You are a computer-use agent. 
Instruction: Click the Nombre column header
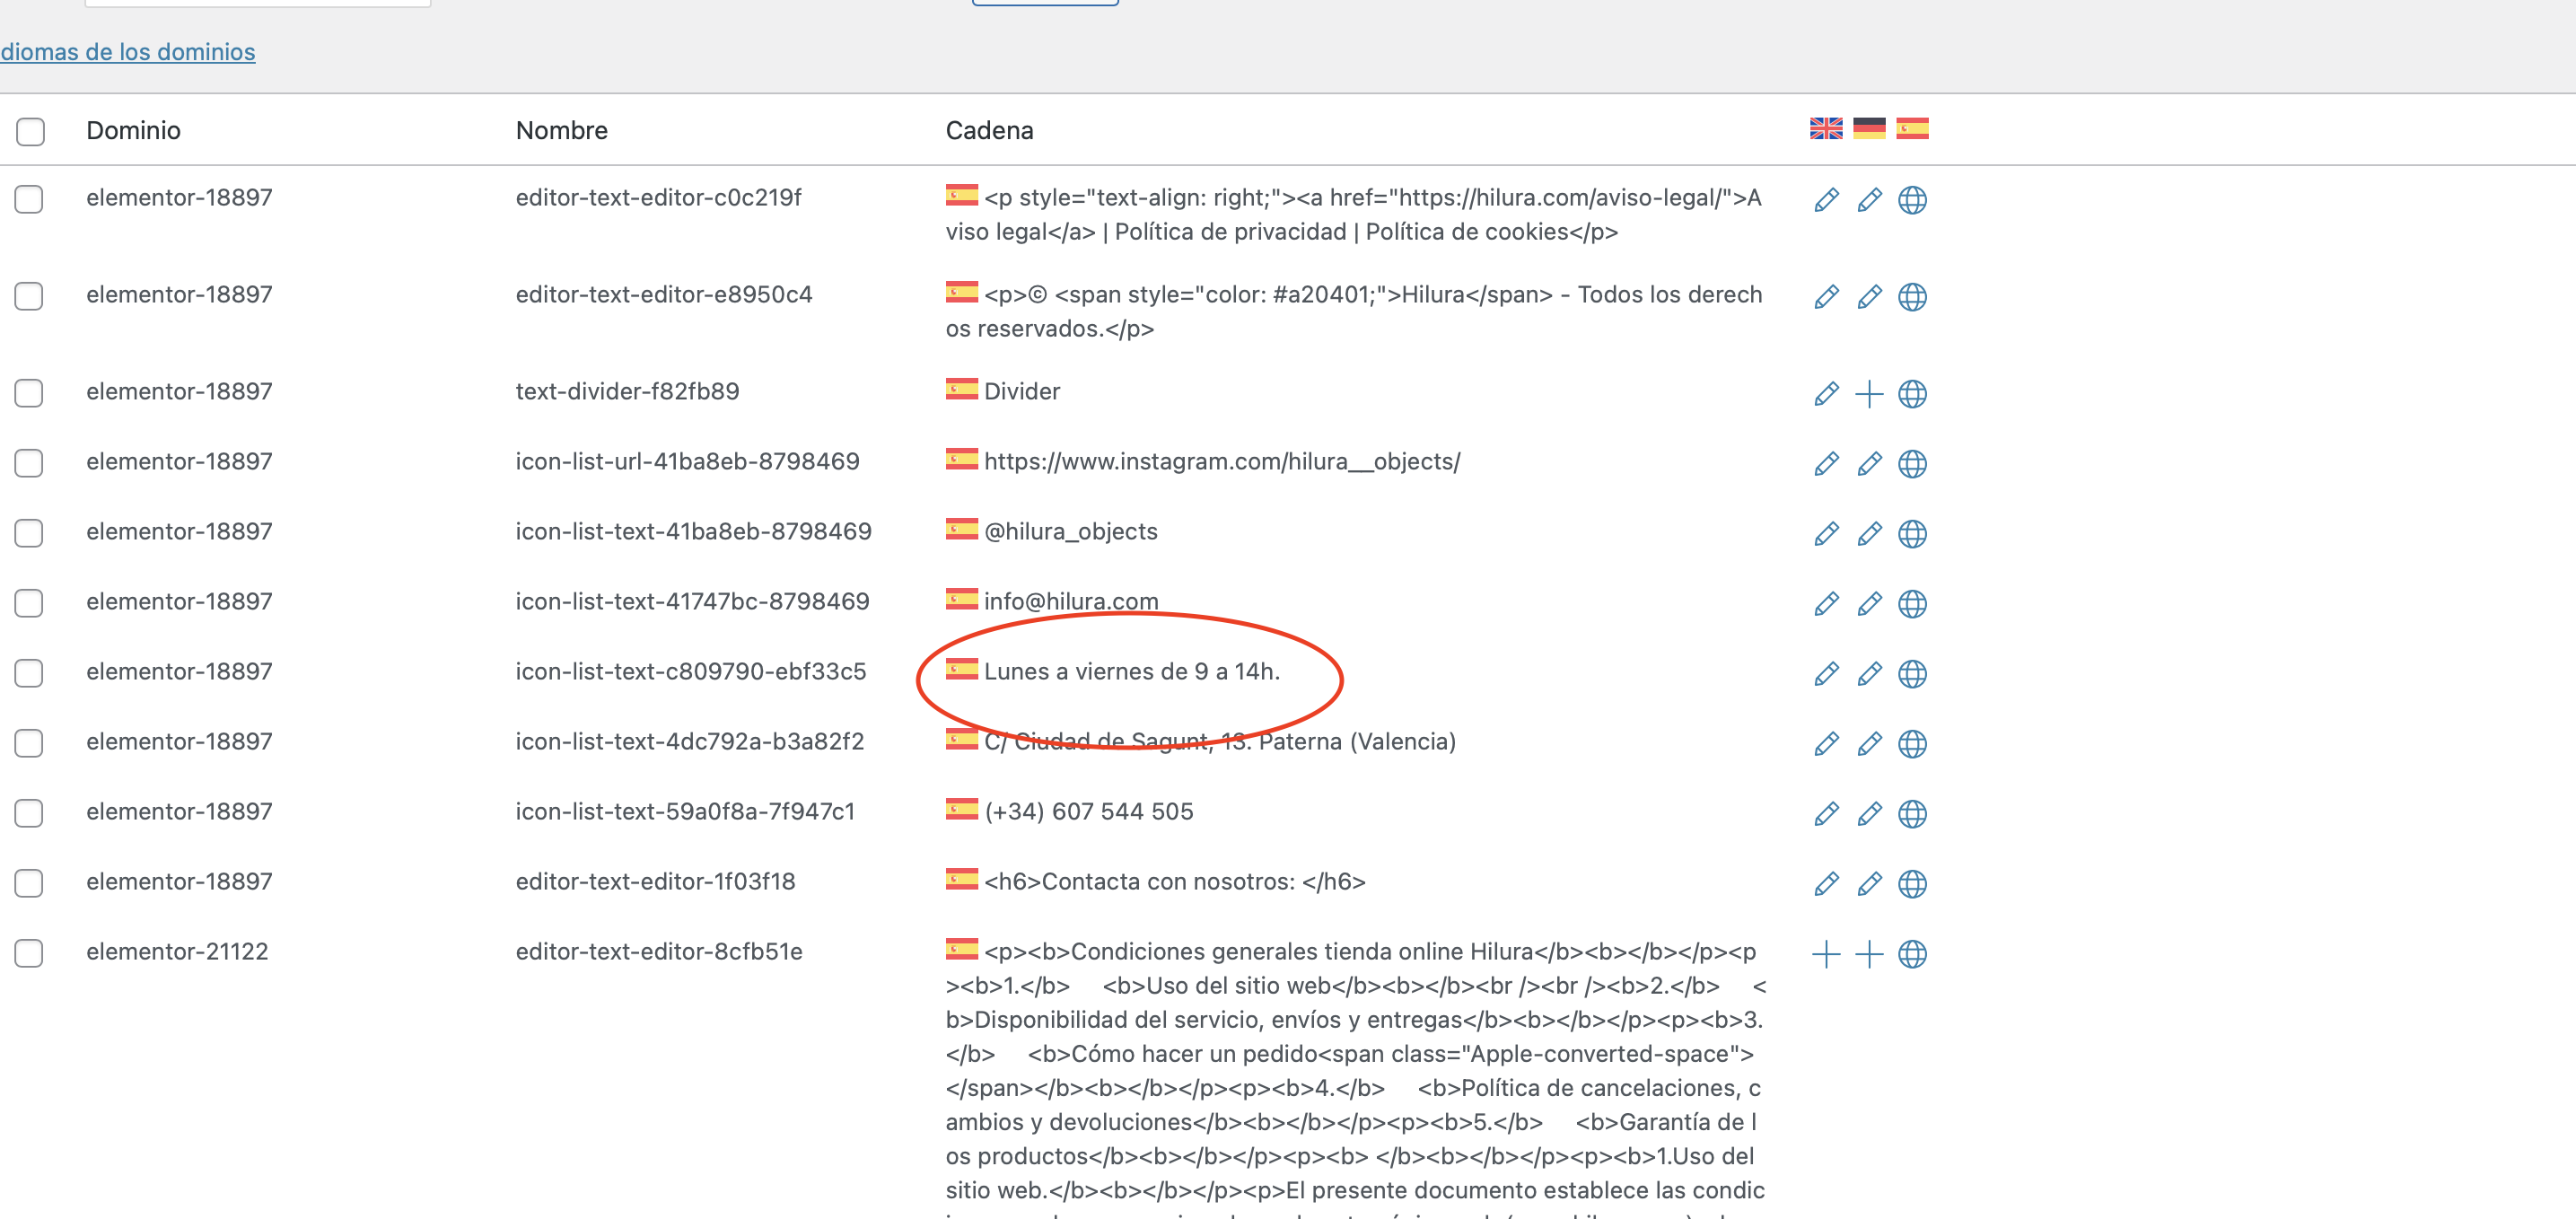[561, 131]
